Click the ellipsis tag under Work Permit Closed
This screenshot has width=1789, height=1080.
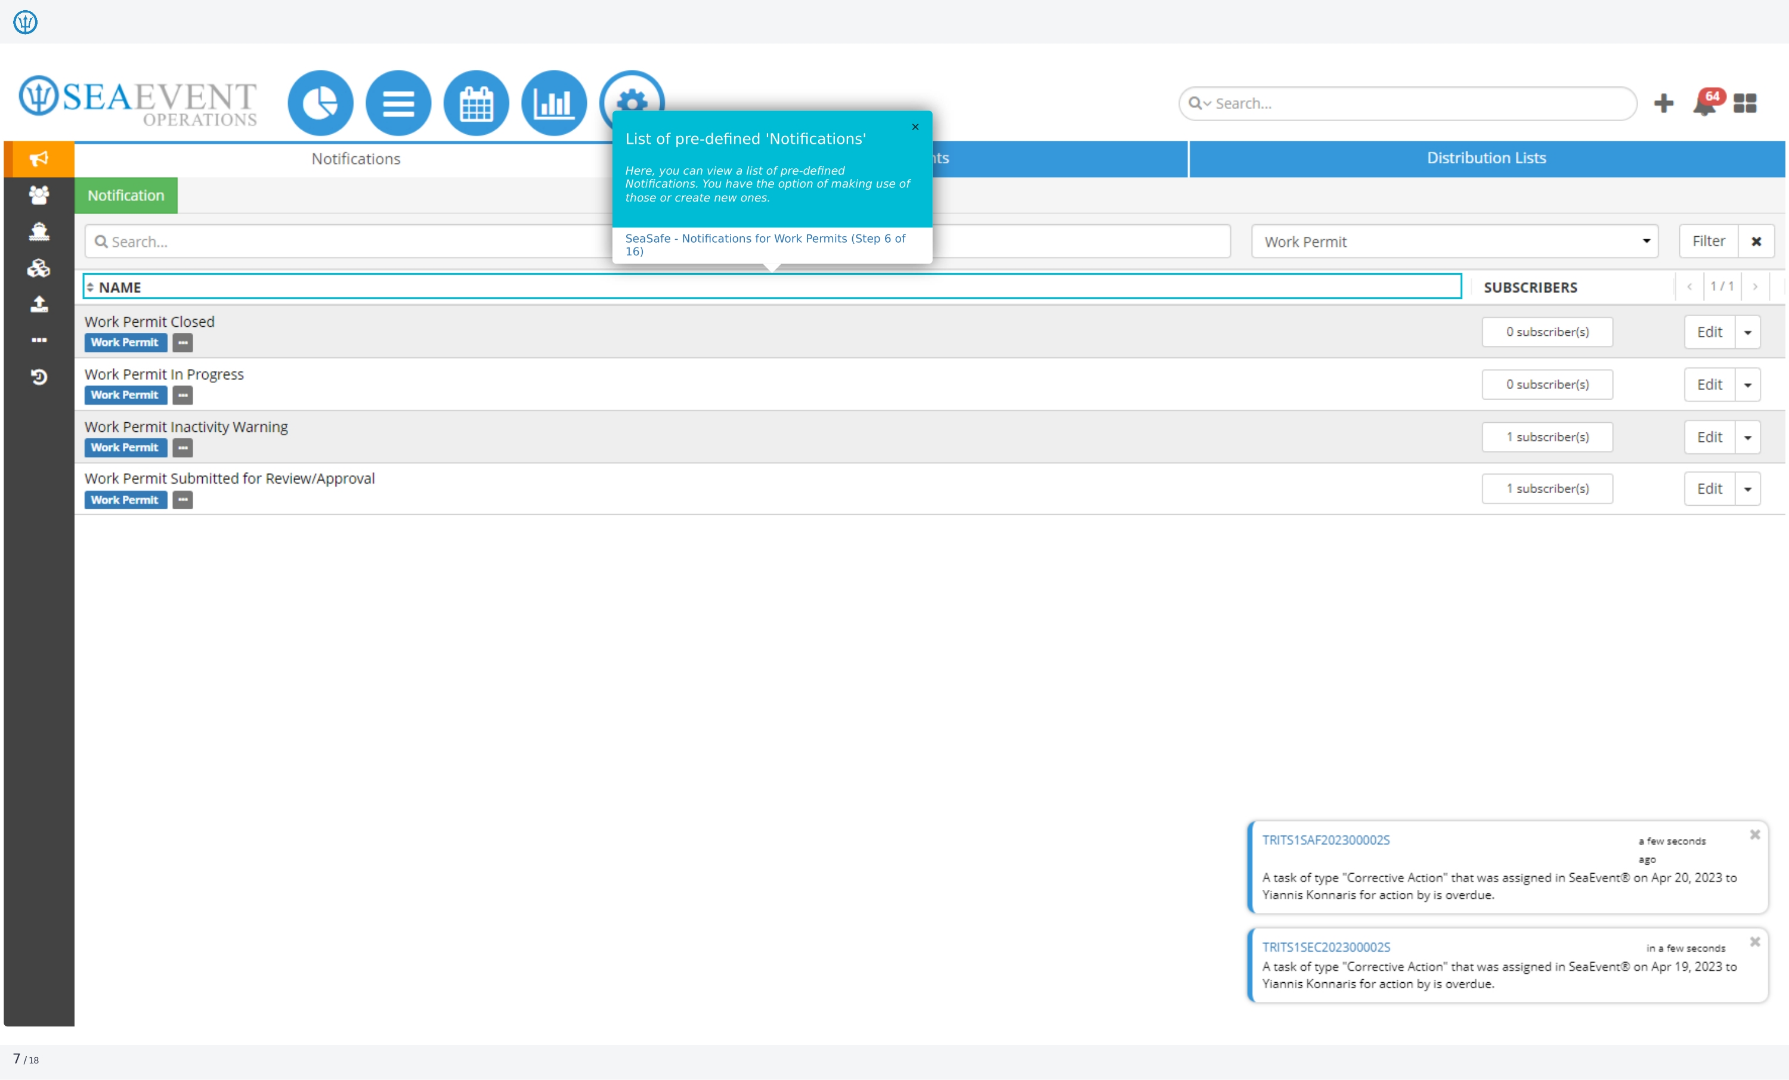click(182, 343)
